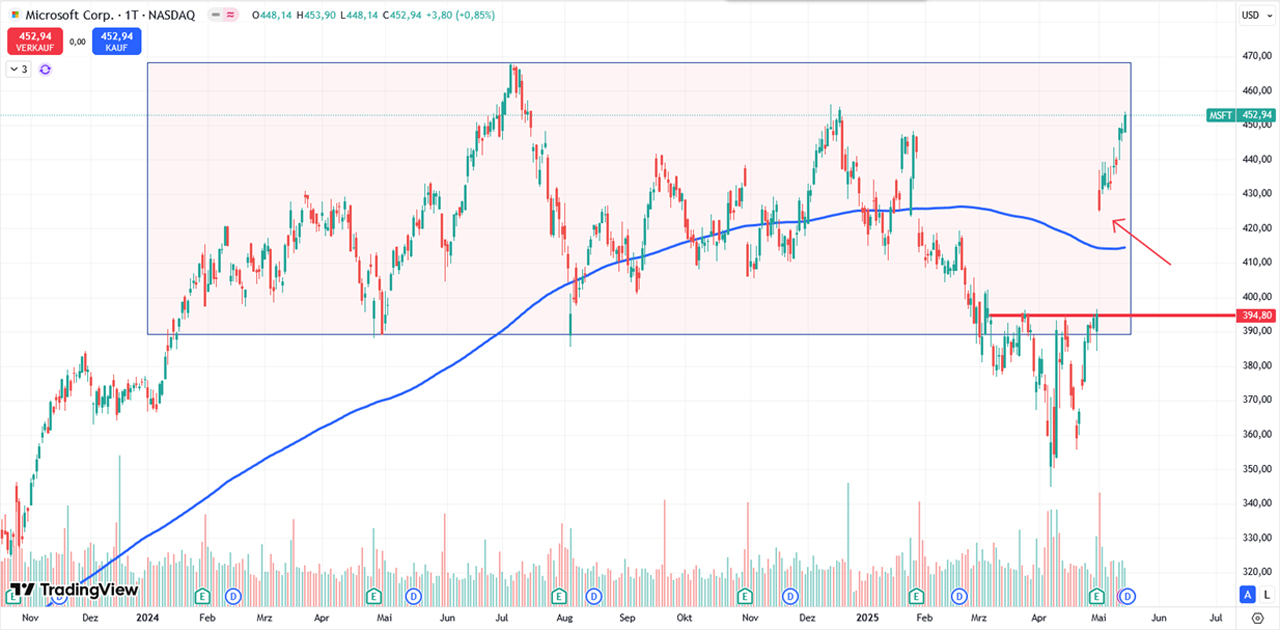Click the 340,00 price scale label
The width and height of the screenshot is (1280, 630).
coord(1255,503)
